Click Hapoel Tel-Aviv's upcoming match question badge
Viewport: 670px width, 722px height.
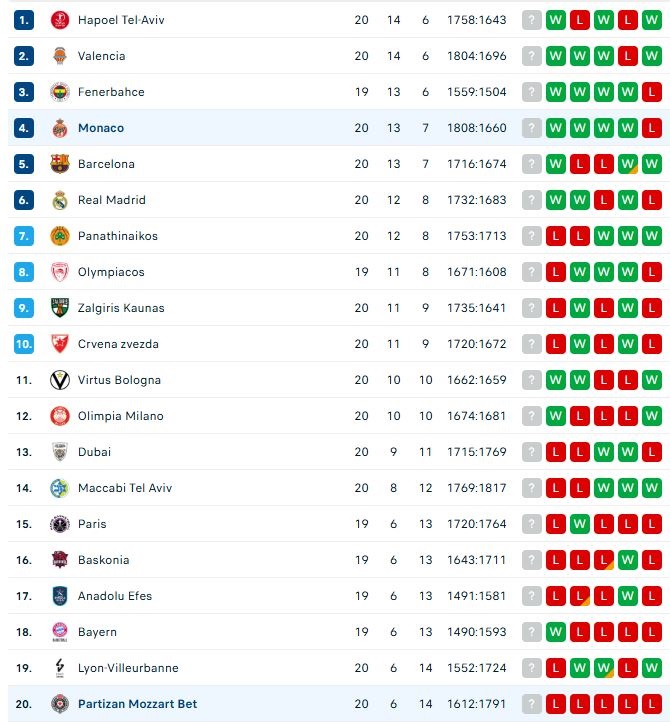coord(531,20)
